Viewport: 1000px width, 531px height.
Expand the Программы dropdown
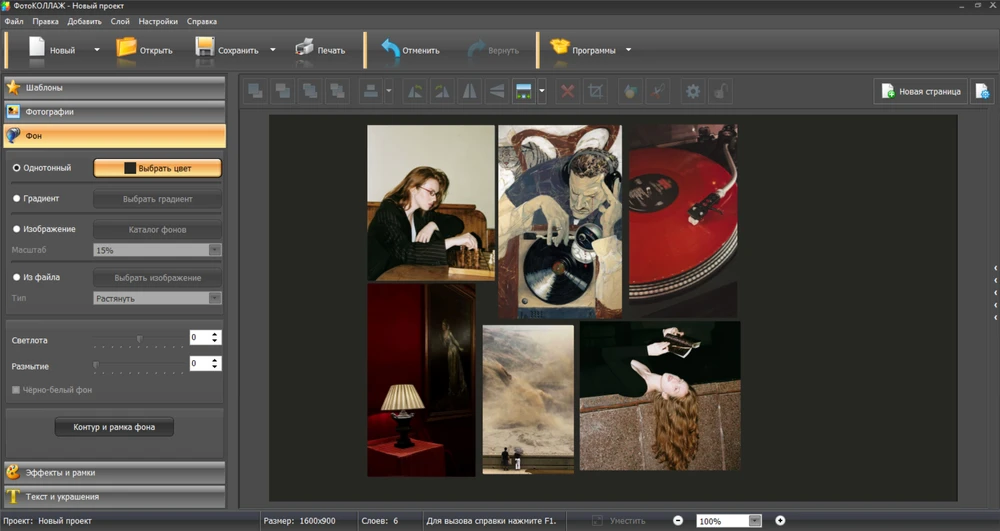[x=628, y=49]
